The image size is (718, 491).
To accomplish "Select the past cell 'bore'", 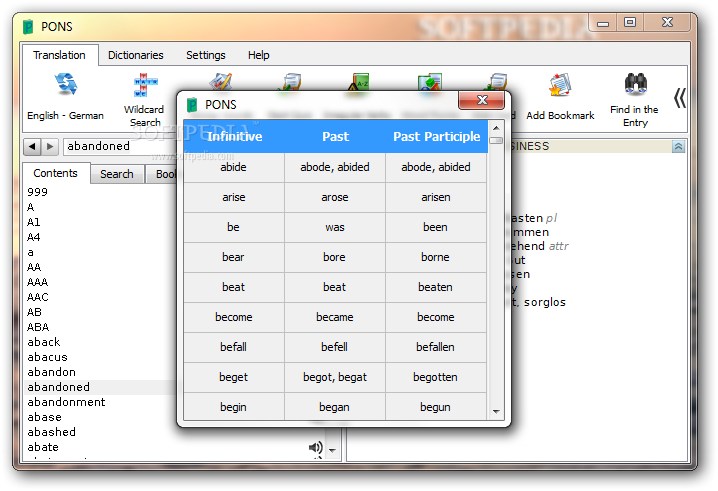I will tap(335, 257).
